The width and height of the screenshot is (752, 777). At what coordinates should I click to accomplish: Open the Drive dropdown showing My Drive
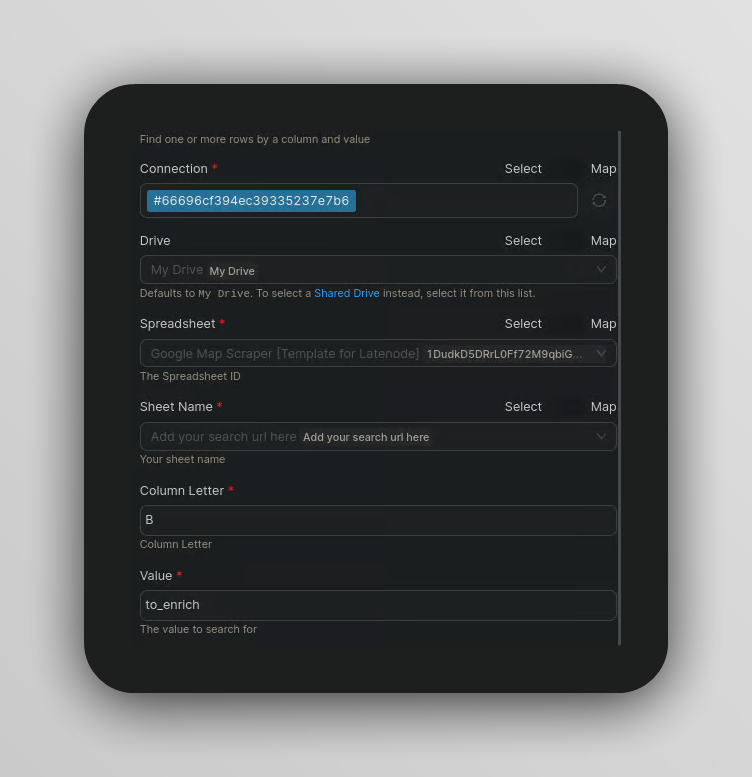(x=378, y=270)
